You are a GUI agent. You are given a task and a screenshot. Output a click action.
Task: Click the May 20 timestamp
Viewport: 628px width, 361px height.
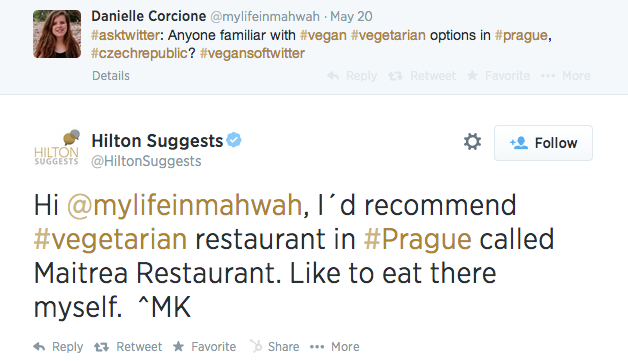tap(351, 16)
